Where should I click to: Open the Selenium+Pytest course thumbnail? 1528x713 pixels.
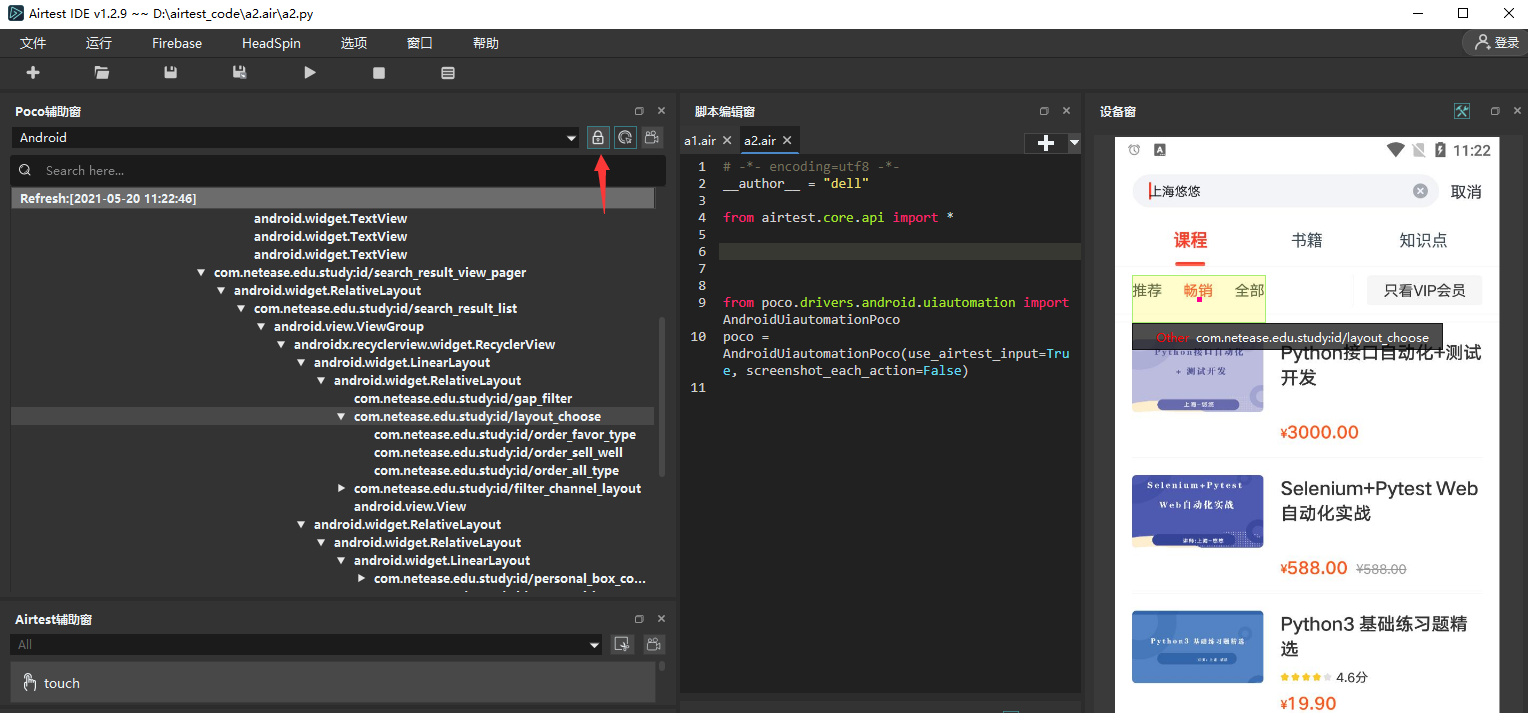[1197, 511]
